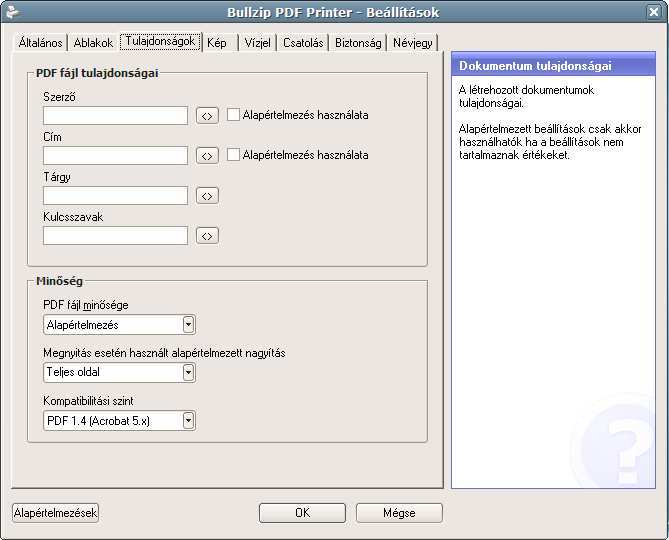Image resolution: width=669 pixels, height=540 pixels.
Task: Click the macro button next to Kulcsszavak field
Action: click(207, 236)
